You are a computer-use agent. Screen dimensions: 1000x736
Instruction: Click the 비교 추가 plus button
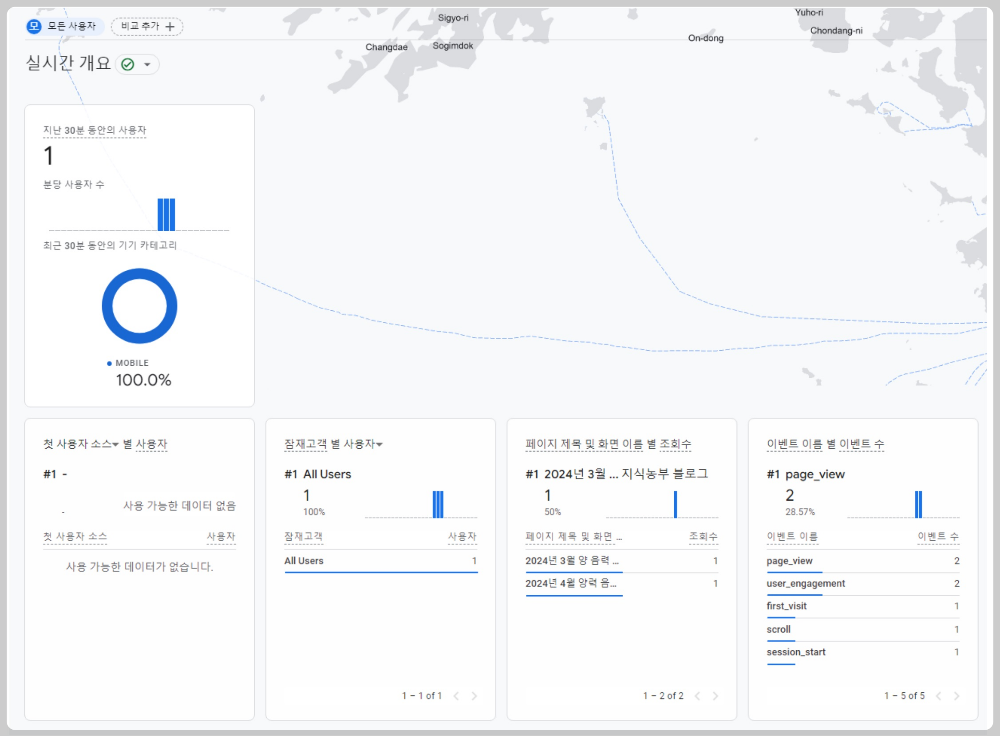[x=147, y=26]
